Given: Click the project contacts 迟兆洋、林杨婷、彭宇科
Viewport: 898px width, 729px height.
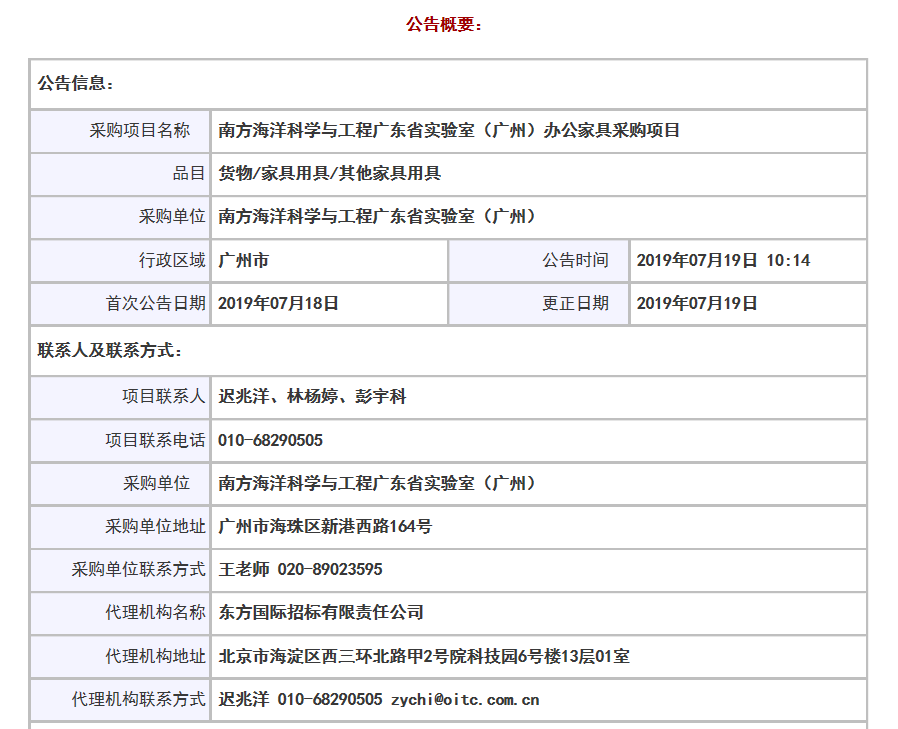Looking at the screenshot, I should coord(312,397).
